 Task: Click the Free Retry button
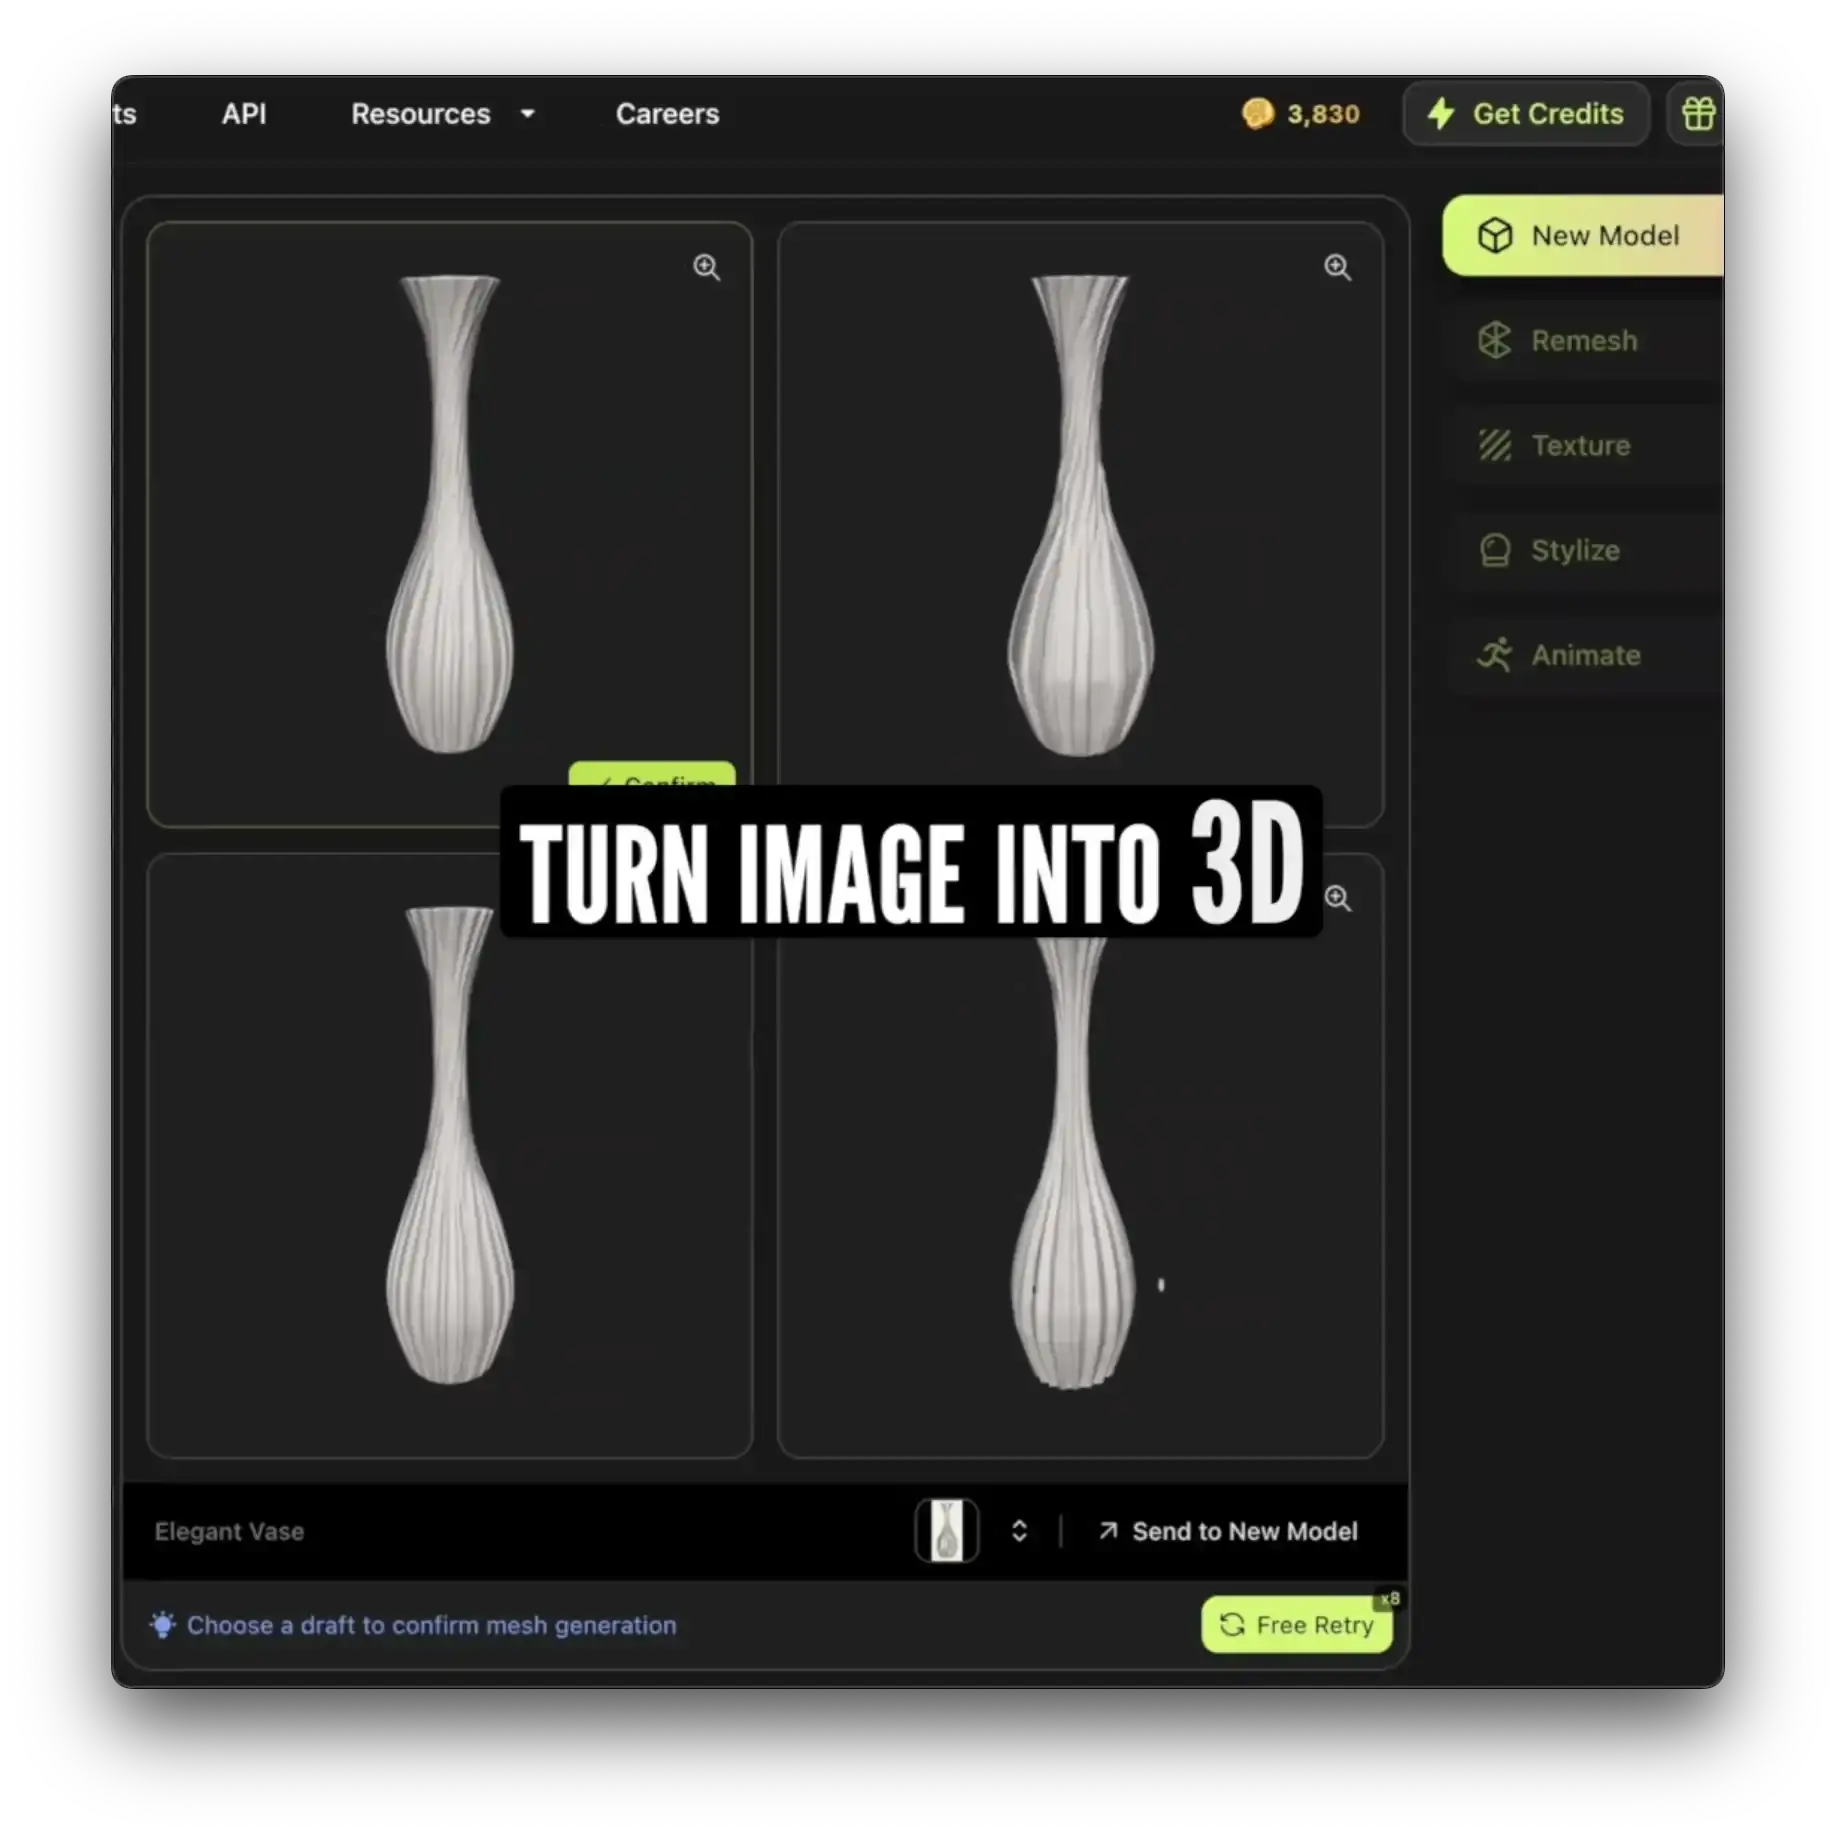[1296, 1625]
